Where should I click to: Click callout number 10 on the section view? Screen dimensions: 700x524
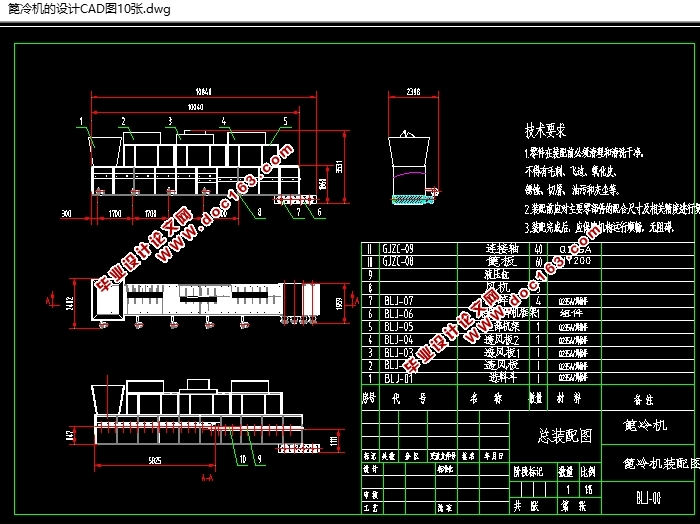pos(242,459)
